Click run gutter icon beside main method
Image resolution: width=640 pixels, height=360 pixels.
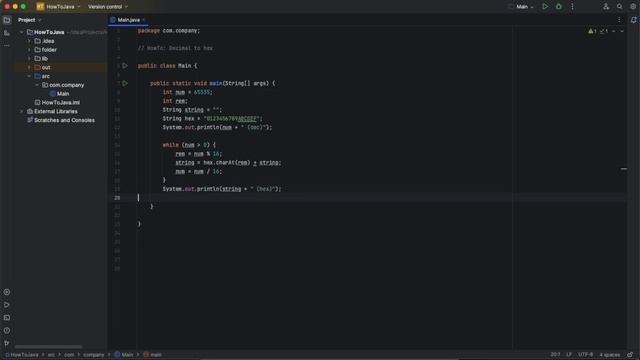point(125,83)
